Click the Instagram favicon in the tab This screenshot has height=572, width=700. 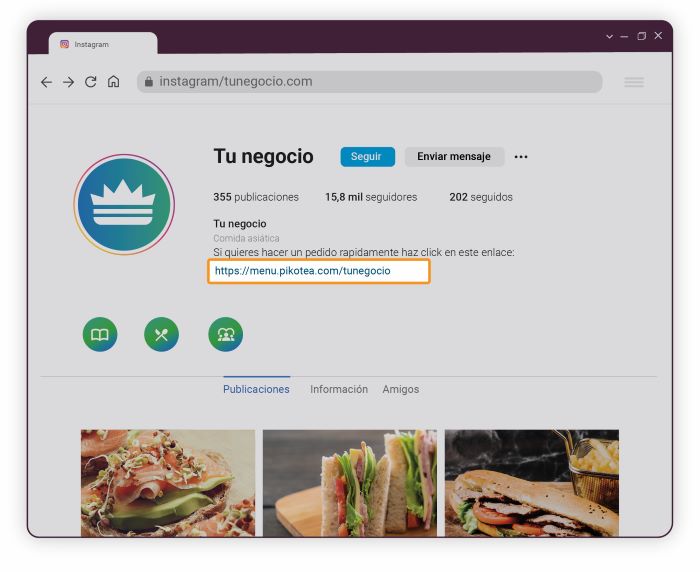[x=64, y=44]
